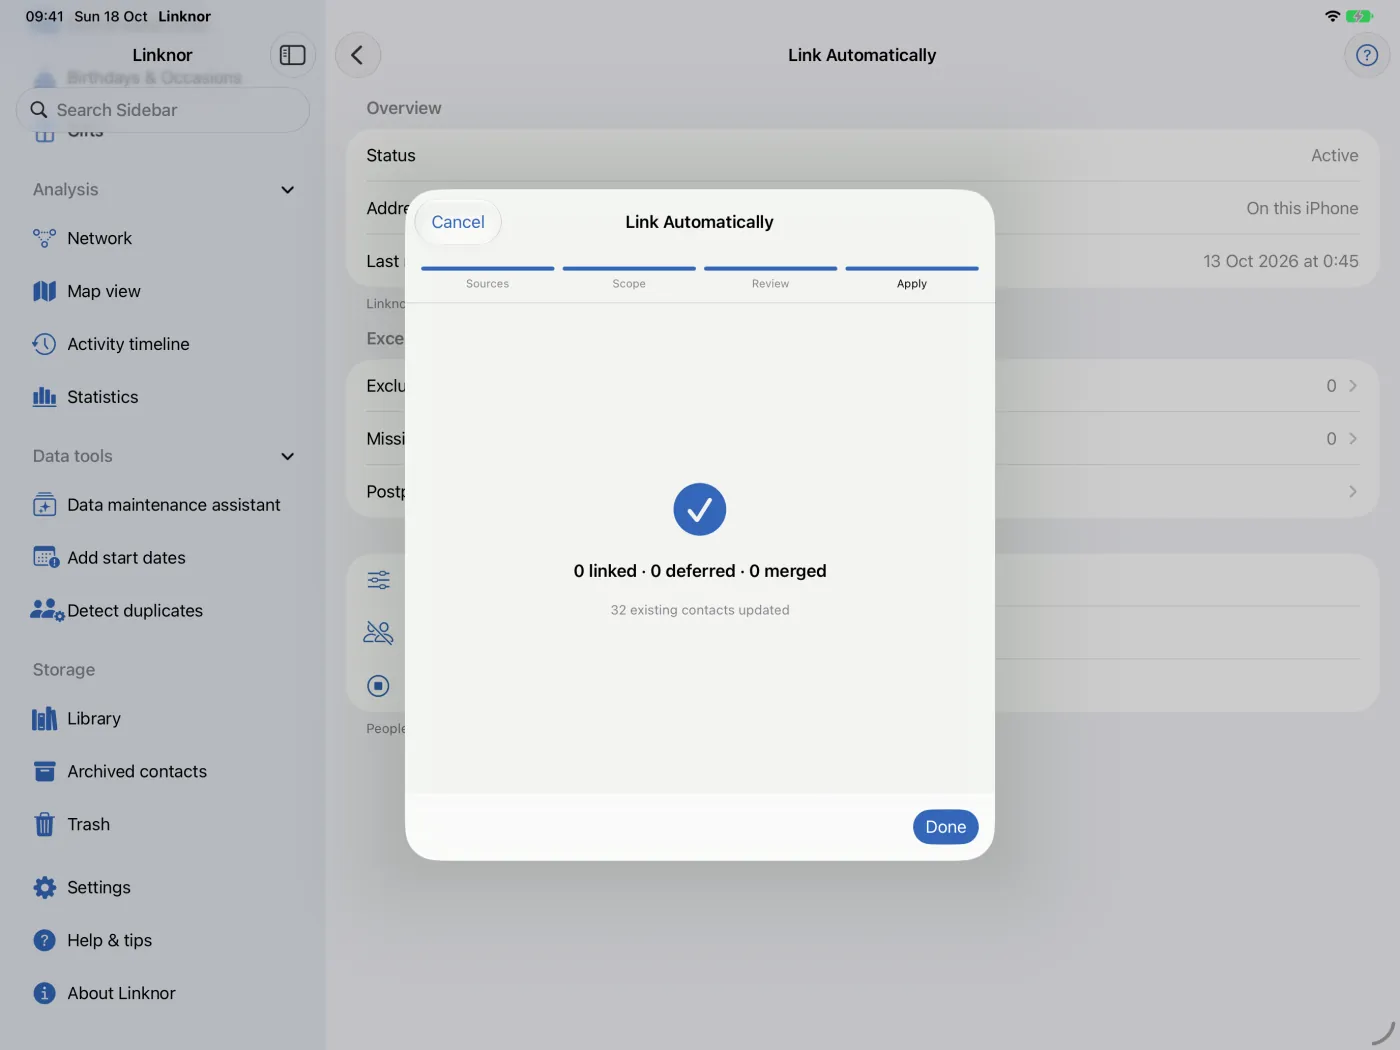
Task: Open the Detect duplicates people icon
Action: [47, 611]
